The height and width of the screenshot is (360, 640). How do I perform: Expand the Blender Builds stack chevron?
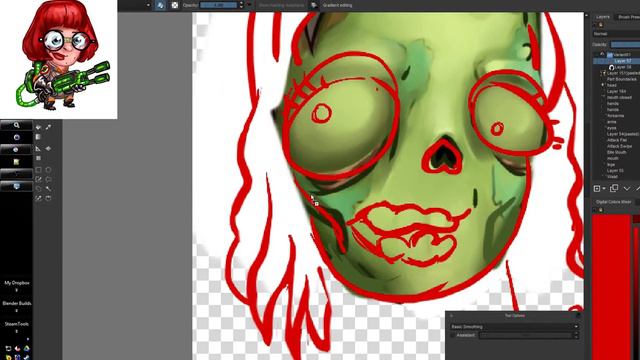point(16,311)
